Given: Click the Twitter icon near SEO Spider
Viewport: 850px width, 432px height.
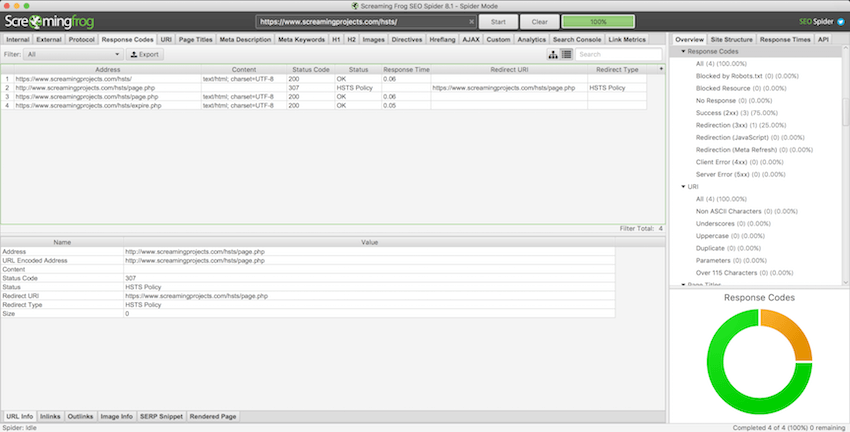Looking at the screenshot, I should click(x=841, y=22).
